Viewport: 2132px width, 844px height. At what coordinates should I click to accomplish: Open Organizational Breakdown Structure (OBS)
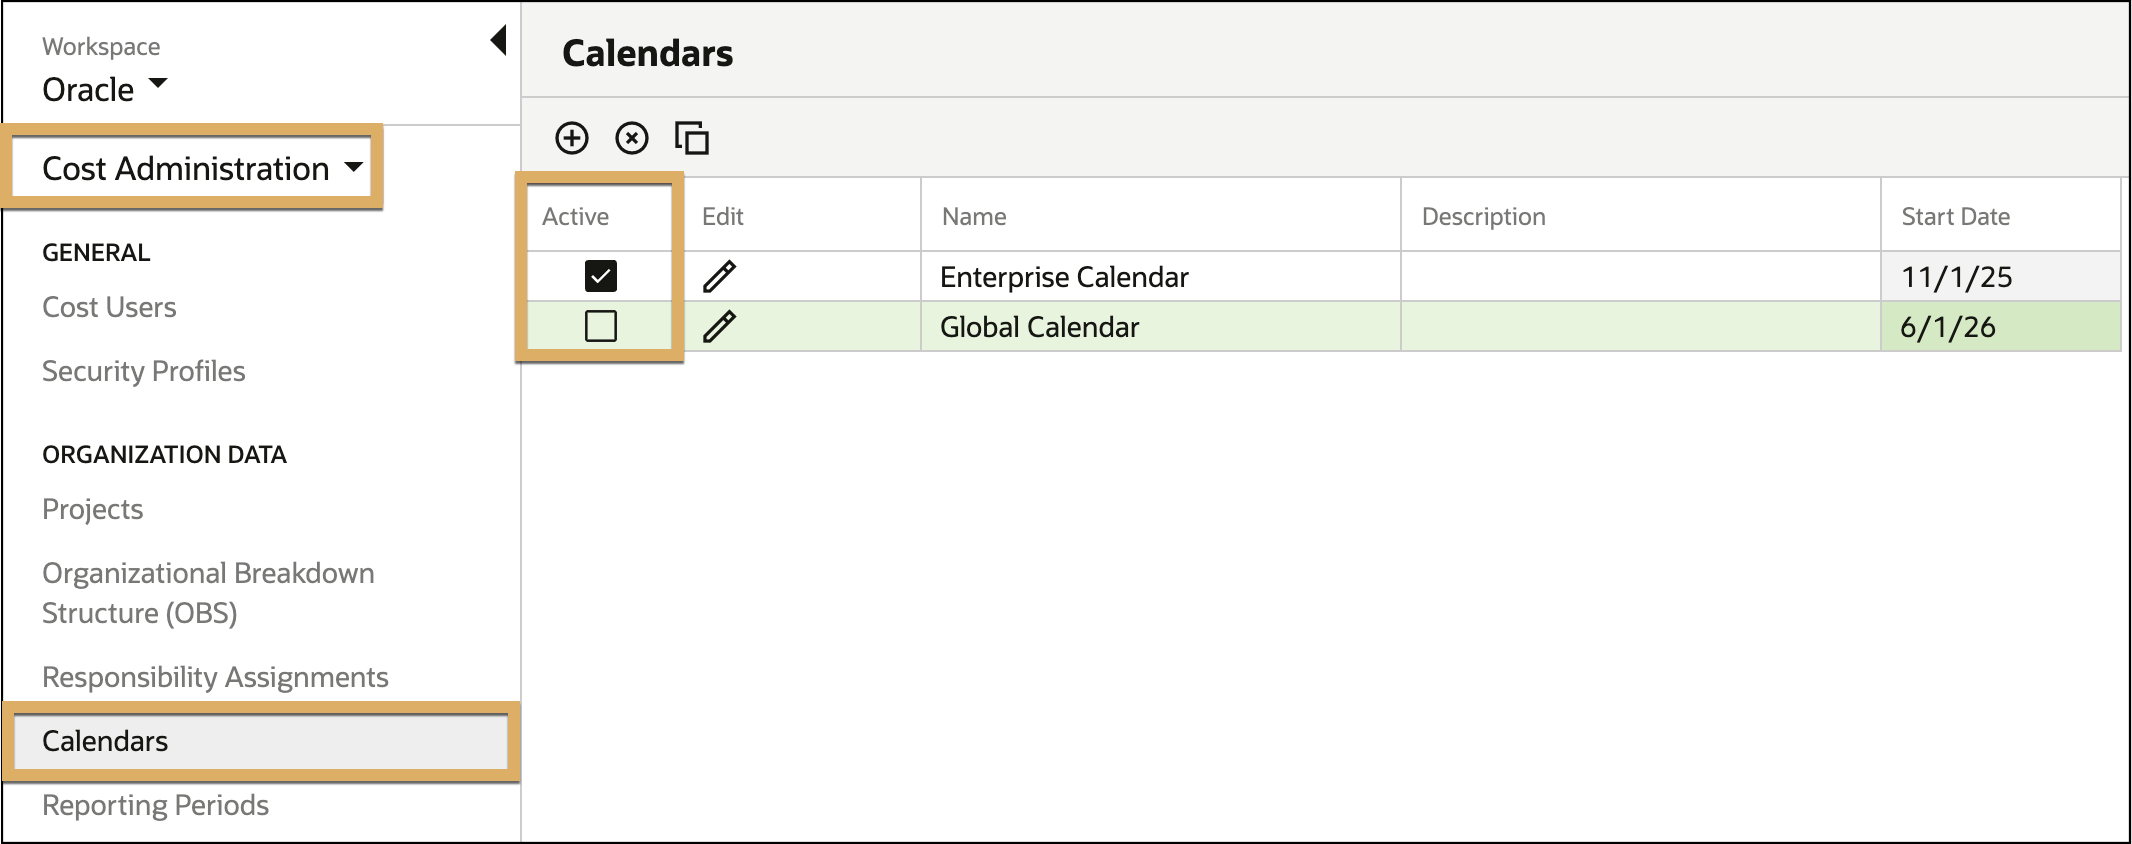click(x=208, y=593)
